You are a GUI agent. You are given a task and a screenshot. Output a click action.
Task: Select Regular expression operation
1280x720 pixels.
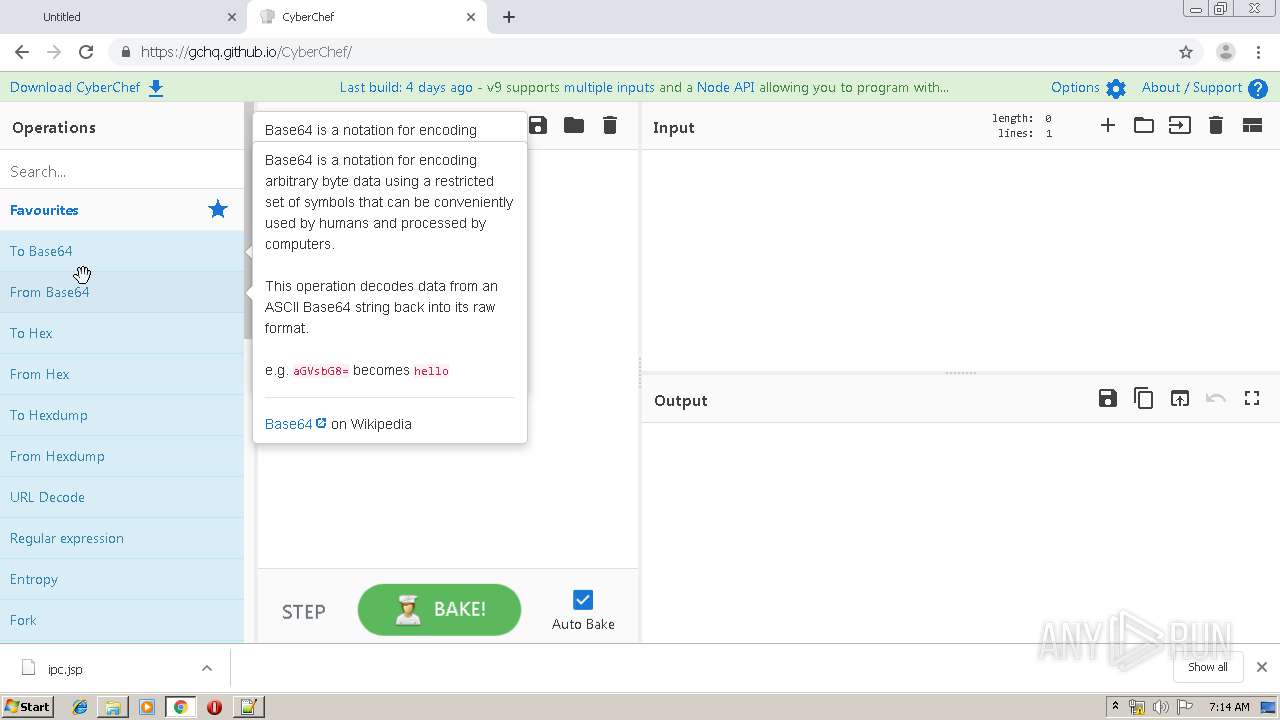pyautogui.click(x=121, y=538)
